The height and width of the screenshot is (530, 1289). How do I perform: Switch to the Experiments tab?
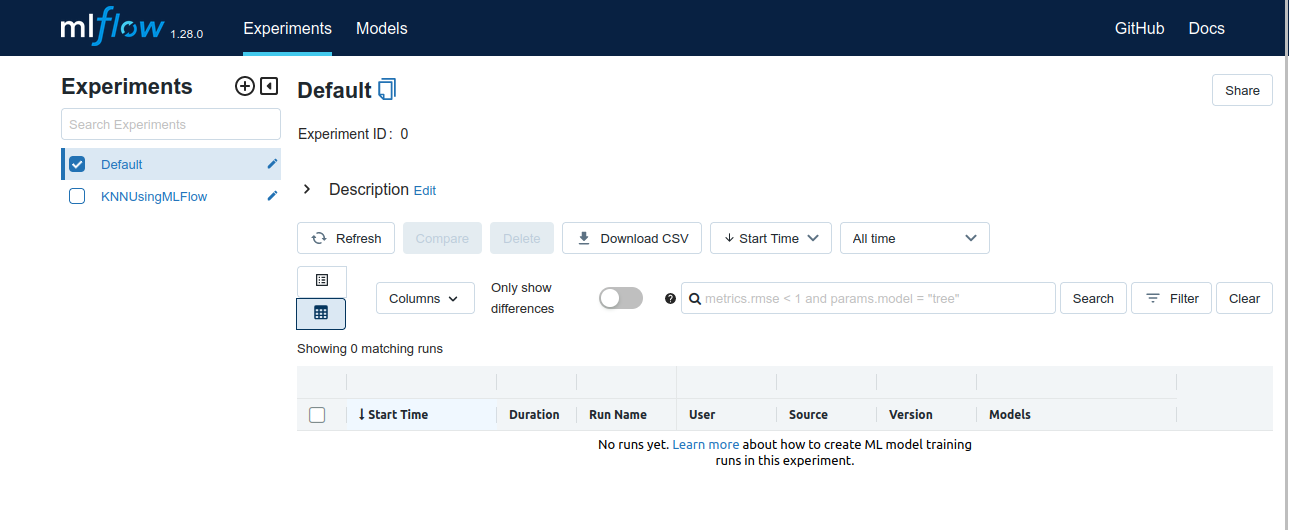click(288, 28)
